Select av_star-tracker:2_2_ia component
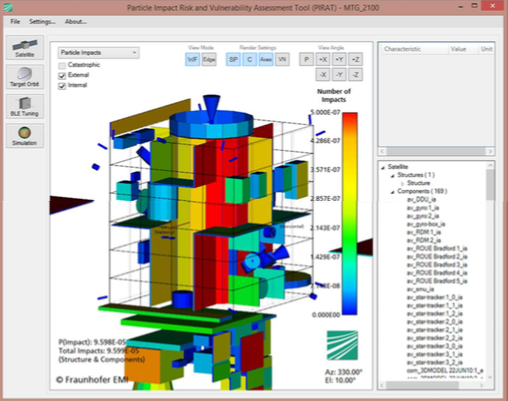The height and width of the screenshot is (401, 508). coord(434,338)
